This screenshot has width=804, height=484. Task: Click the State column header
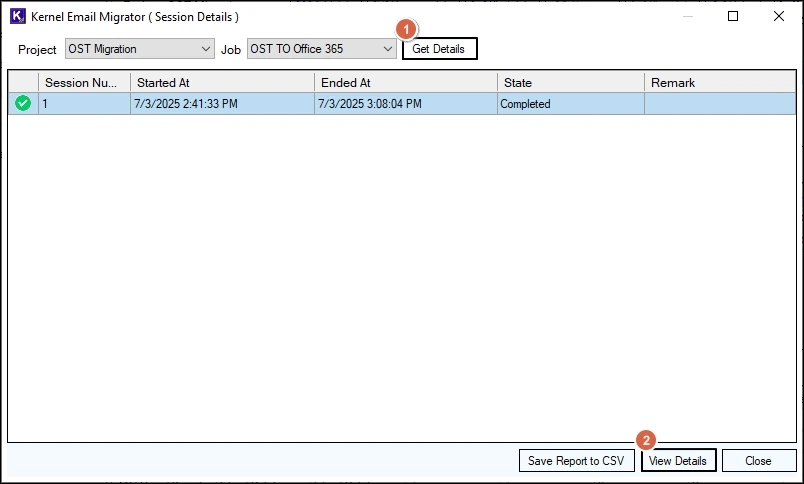coord(571,83)
